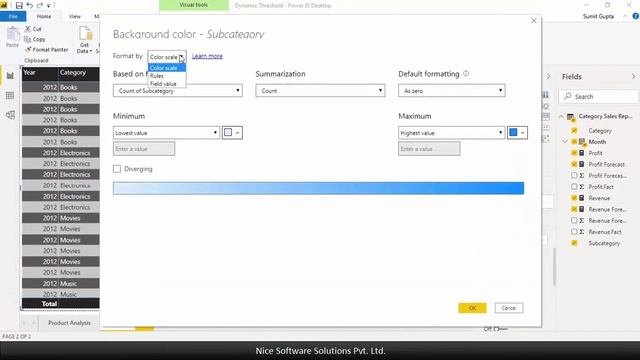640x360 pixels.
Task: Click the Copy icon in the Clipboard group
Action: (28, 39)
